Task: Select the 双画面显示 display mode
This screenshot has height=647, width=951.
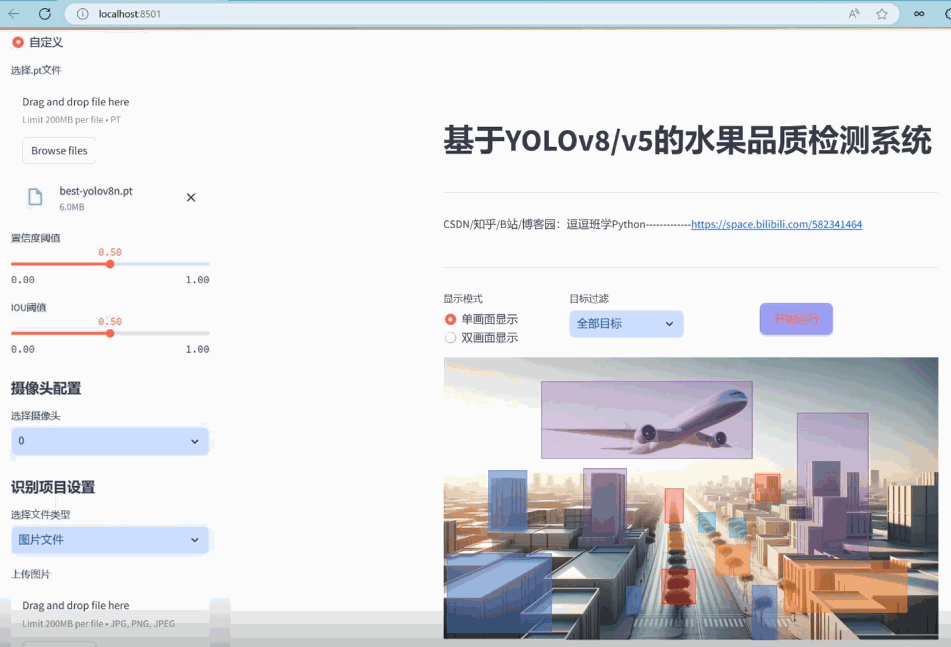Action: pos(450,337)
